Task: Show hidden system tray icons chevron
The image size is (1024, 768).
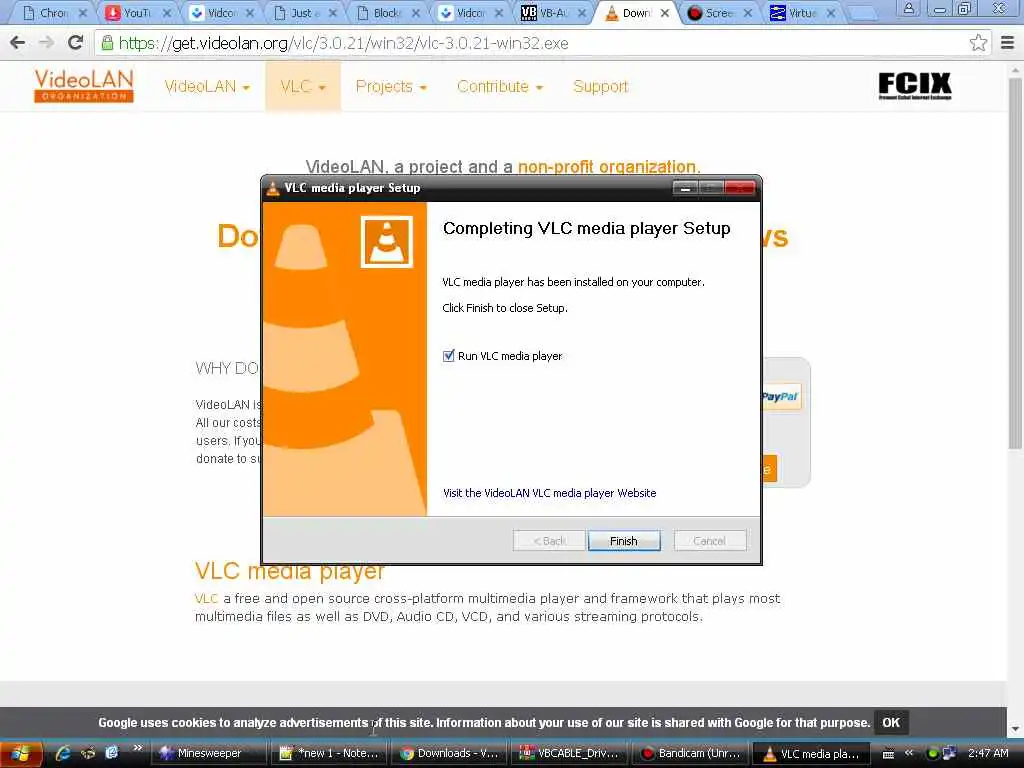Action: coord(908,753)
